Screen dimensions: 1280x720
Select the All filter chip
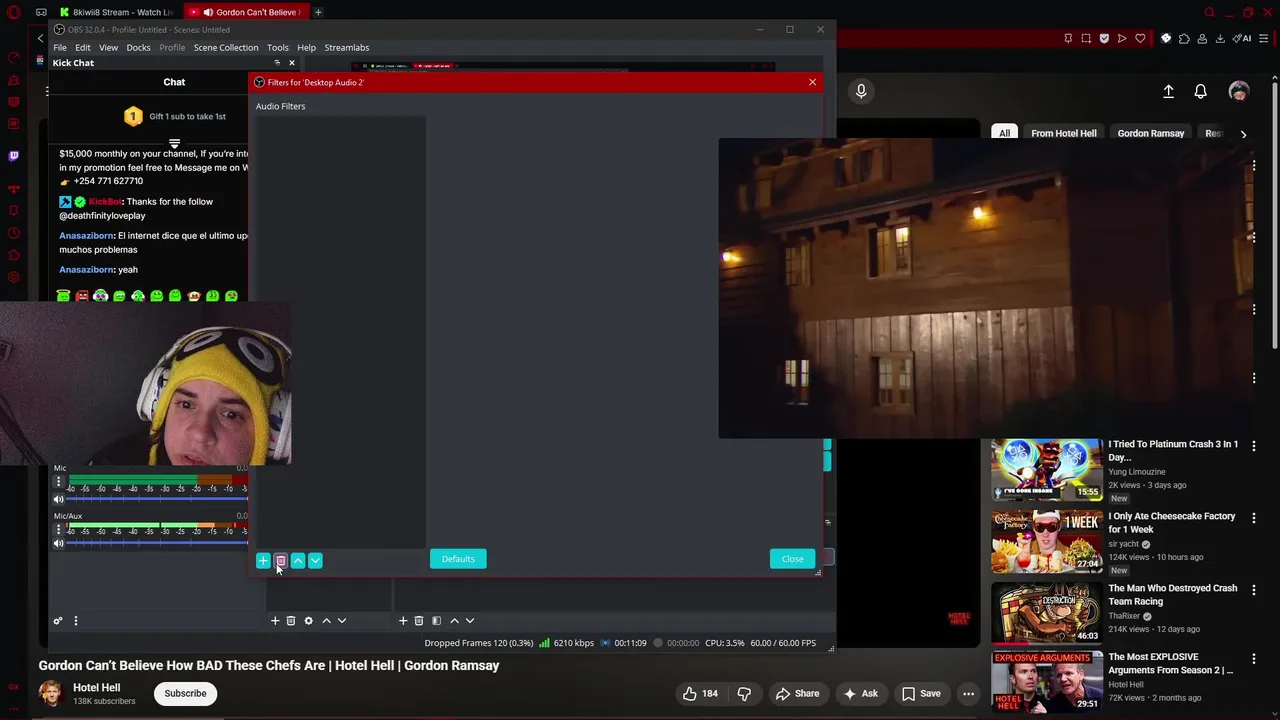(1004, 133)
